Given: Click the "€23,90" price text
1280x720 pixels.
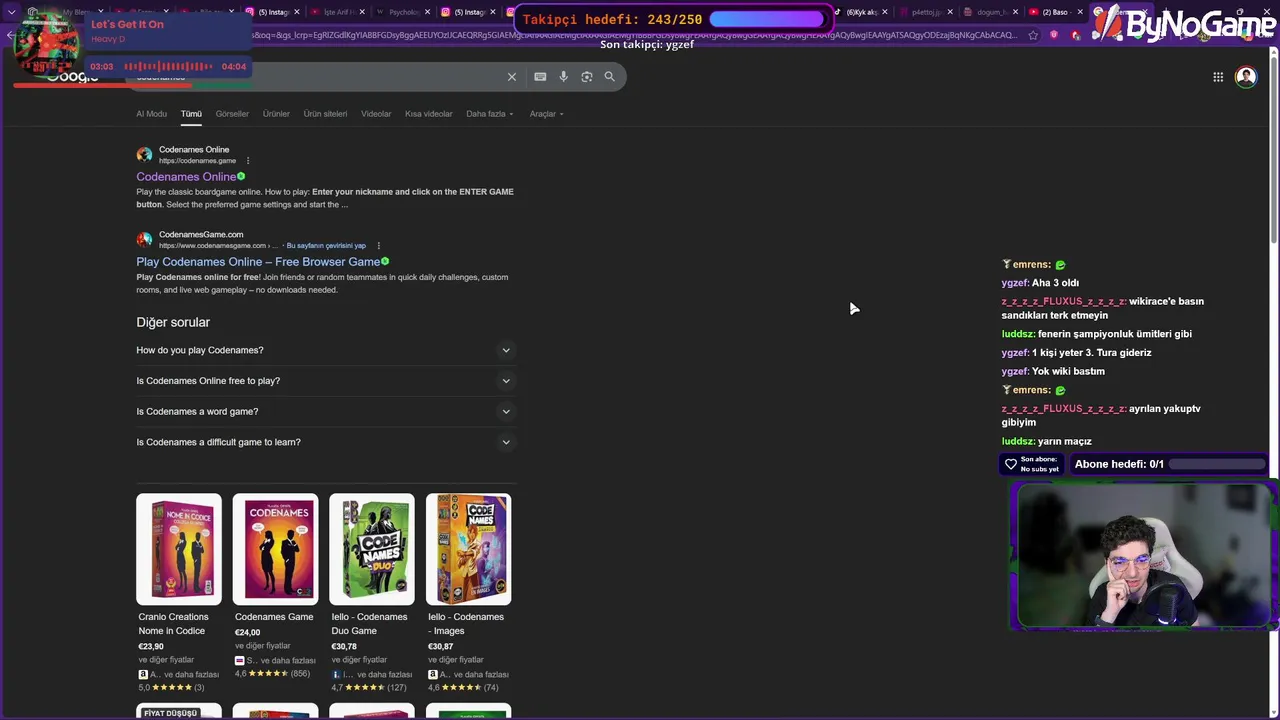Looking at the screenshot, I should coord(151,646).
